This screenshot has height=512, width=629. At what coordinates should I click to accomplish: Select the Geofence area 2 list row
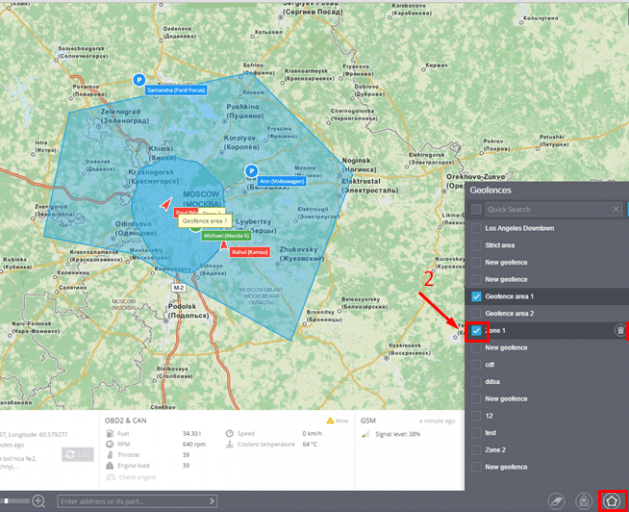pos(547,313)
